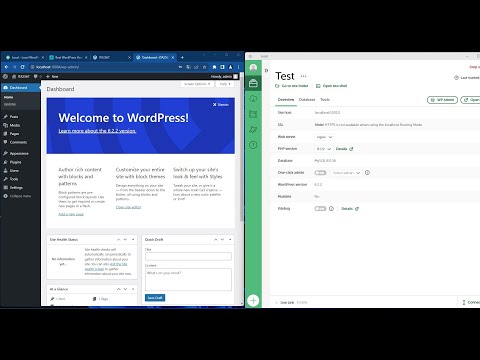Switch to the Dashboard browser tab
This screenshot has width=480, height=360.
[x=155, y=57]
